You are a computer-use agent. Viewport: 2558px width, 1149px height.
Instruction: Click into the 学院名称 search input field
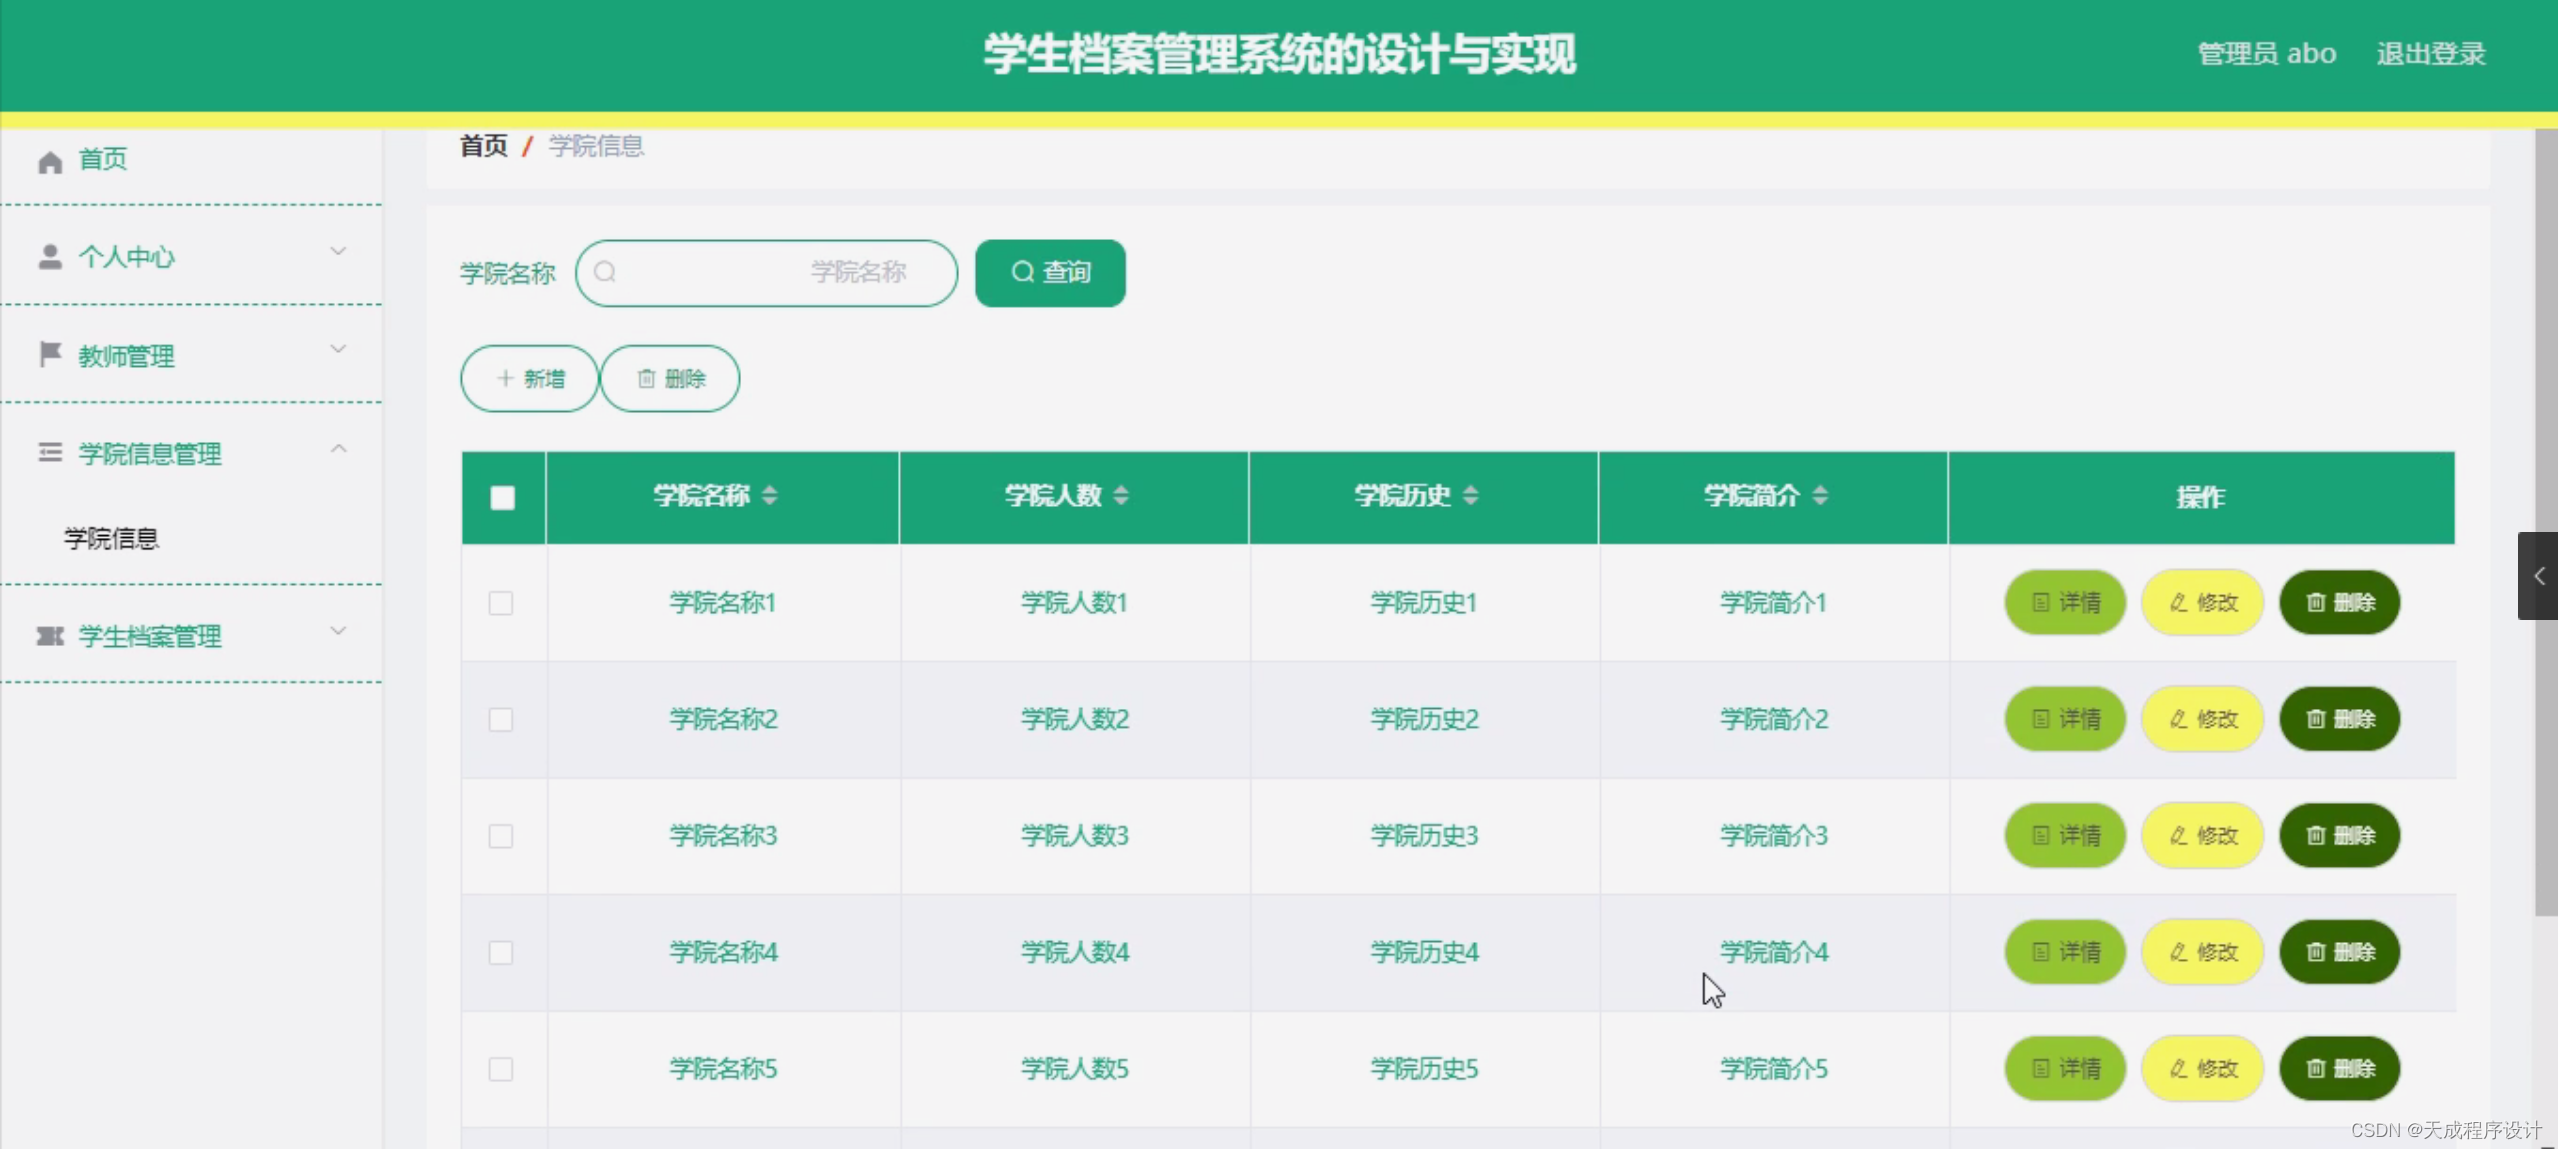tap(766, 273)
